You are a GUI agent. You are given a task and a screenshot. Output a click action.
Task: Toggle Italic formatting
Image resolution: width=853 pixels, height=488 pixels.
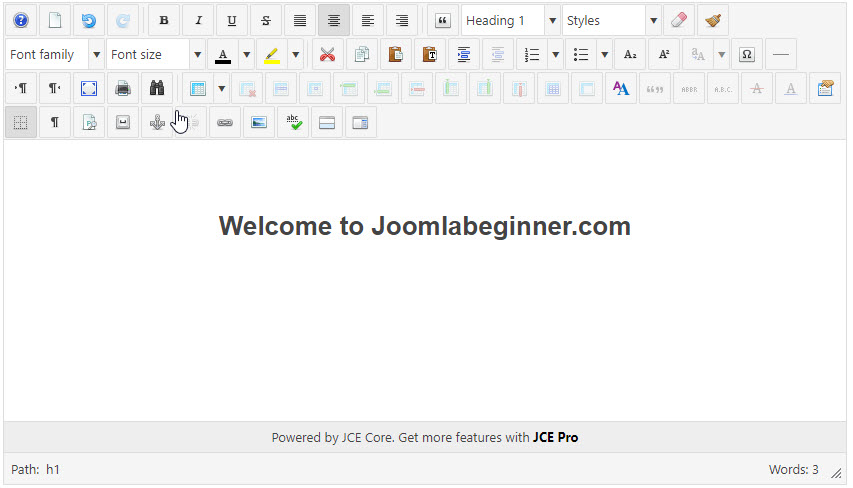pyautogui.click(x=198, y=21)
